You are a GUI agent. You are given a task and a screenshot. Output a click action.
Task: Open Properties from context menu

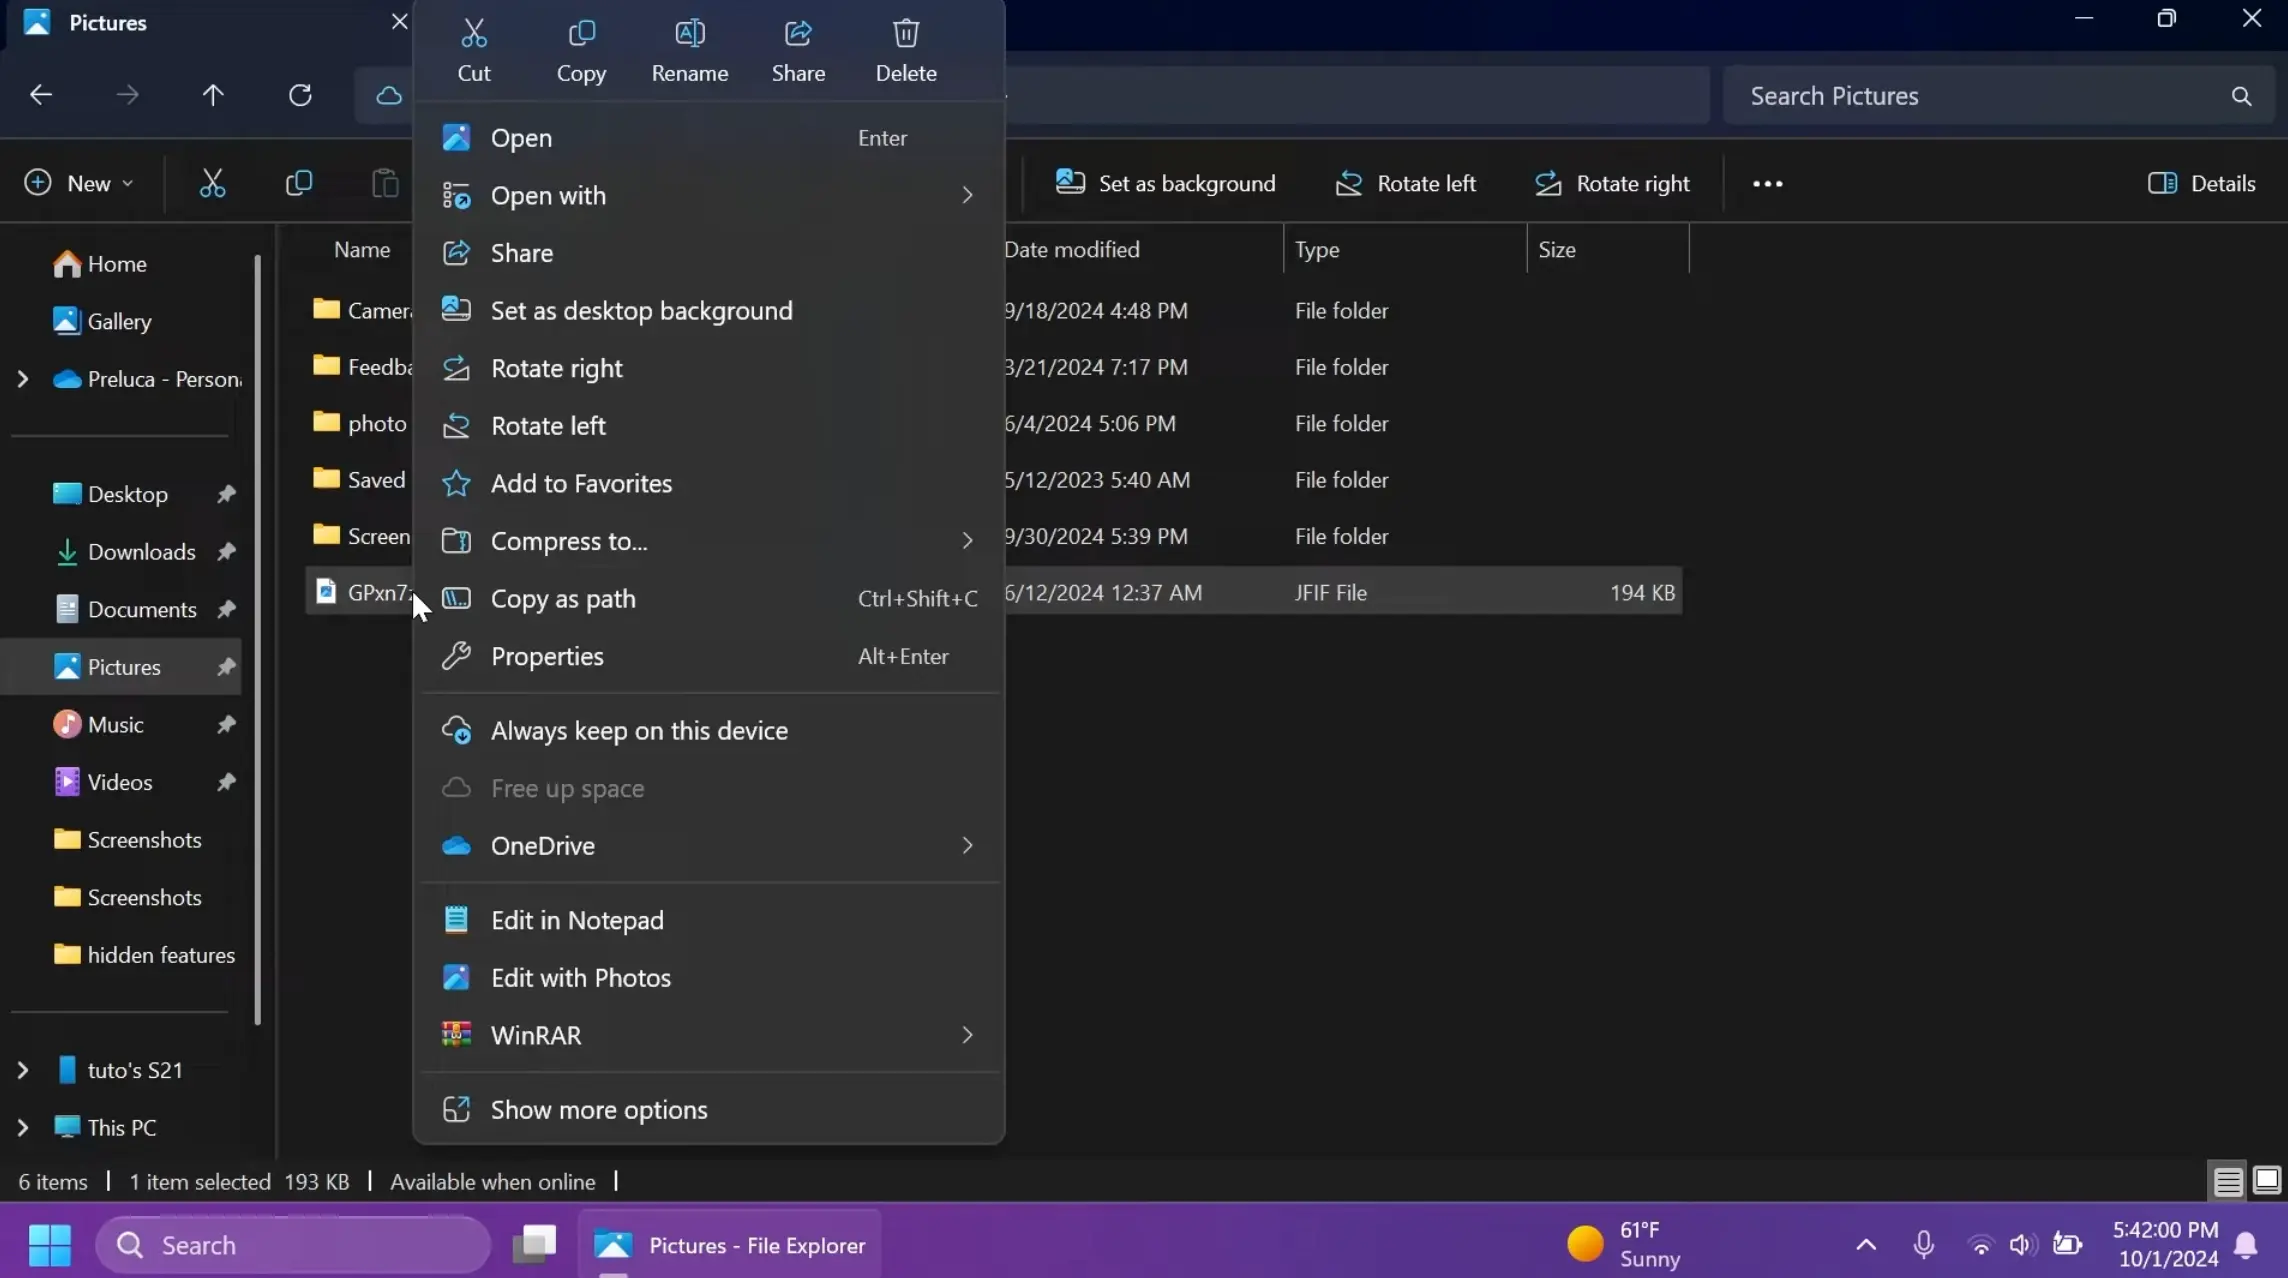708,656
